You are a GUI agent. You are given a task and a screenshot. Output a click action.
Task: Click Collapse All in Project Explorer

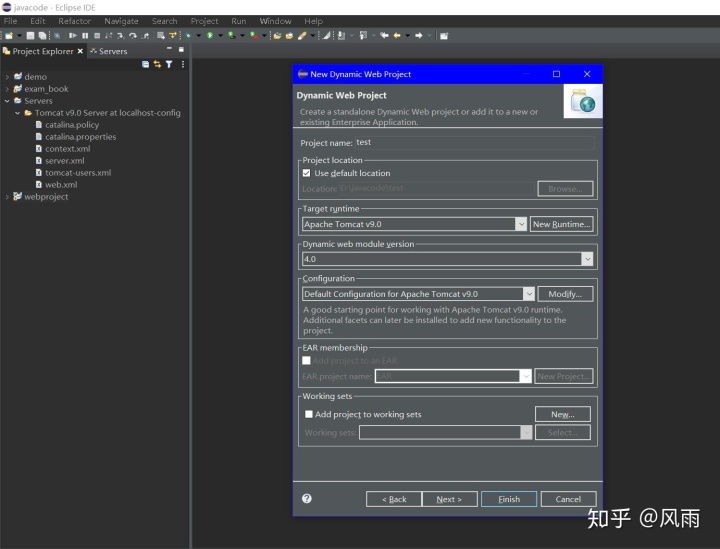coord(145,64)
